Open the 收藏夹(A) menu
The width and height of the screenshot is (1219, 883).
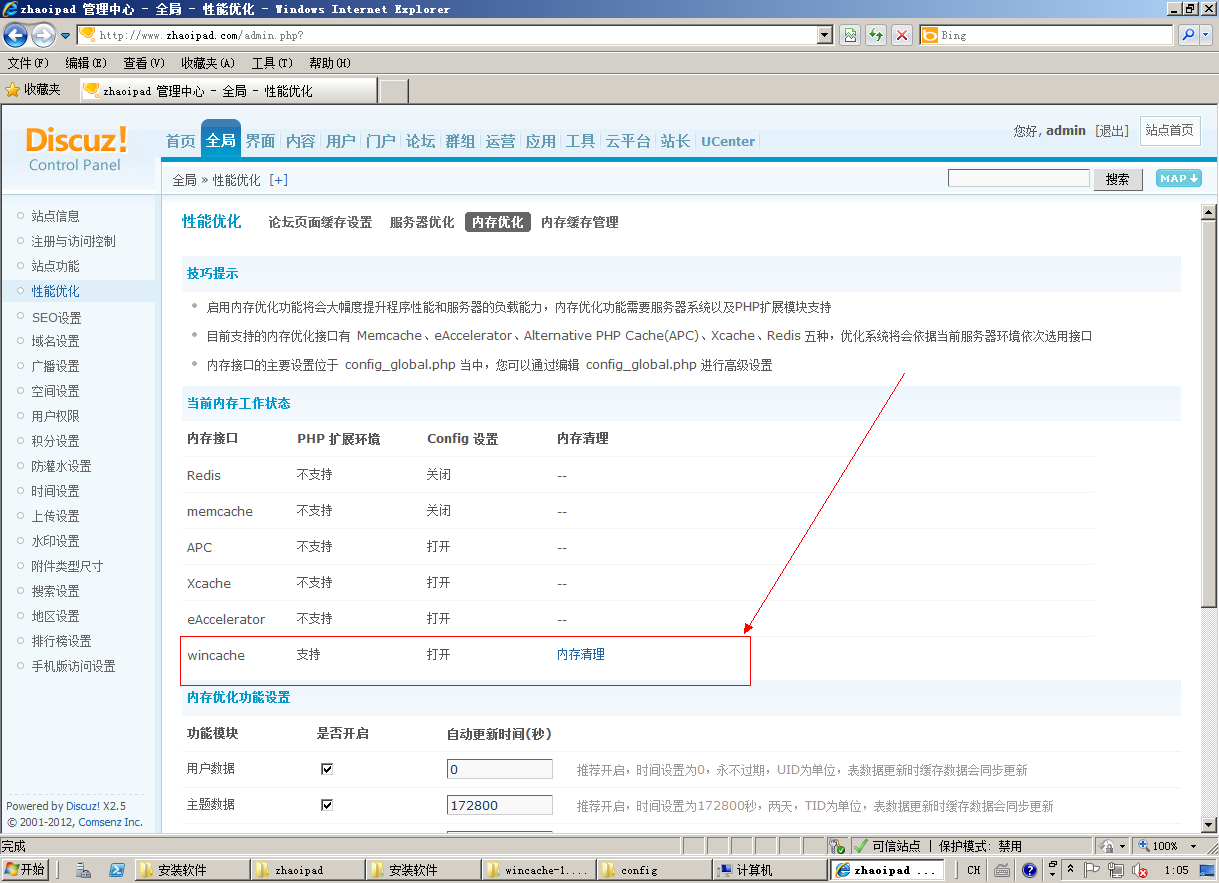click(208, 63)
